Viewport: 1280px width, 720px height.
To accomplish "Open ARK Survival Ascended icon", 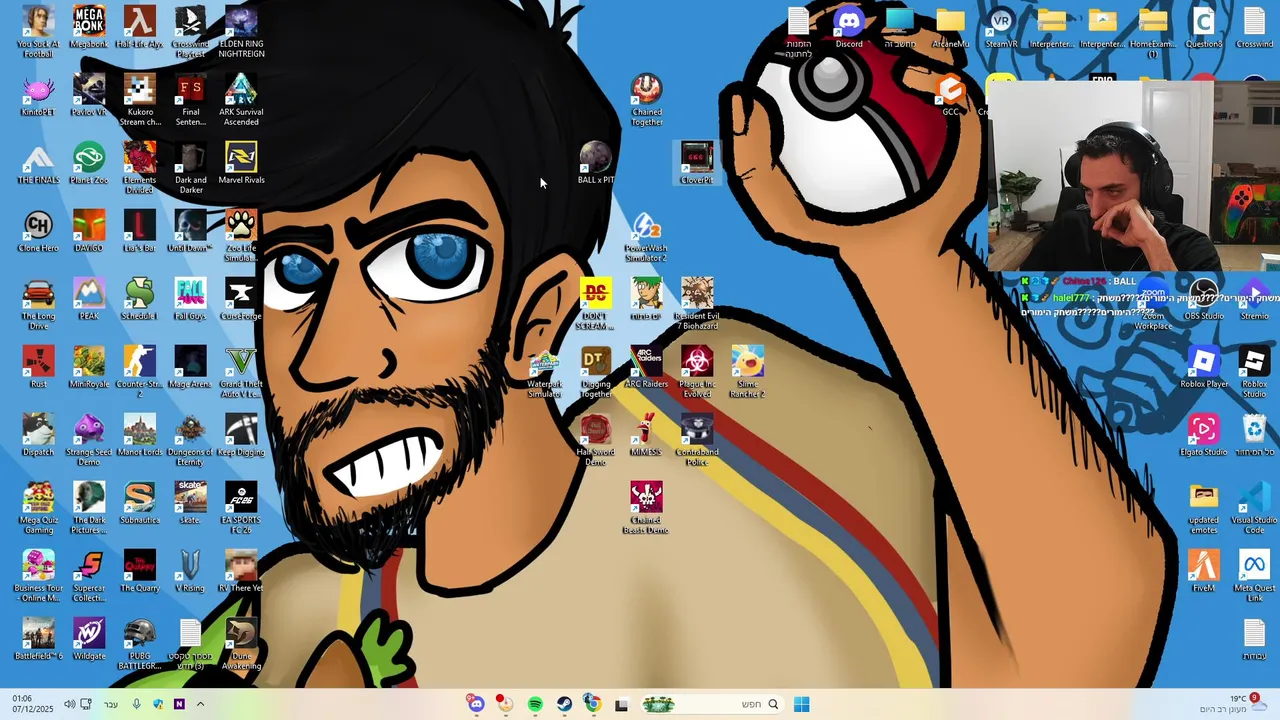I will 241,100.
